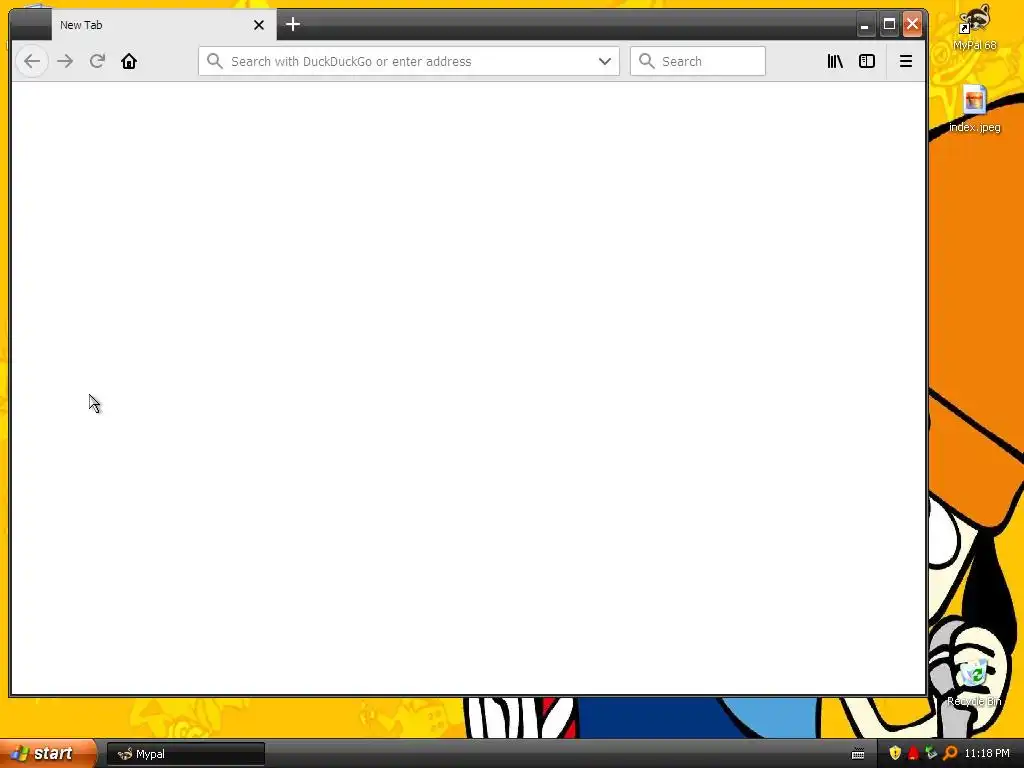Open the home page via house icon

tap(129, 61)
